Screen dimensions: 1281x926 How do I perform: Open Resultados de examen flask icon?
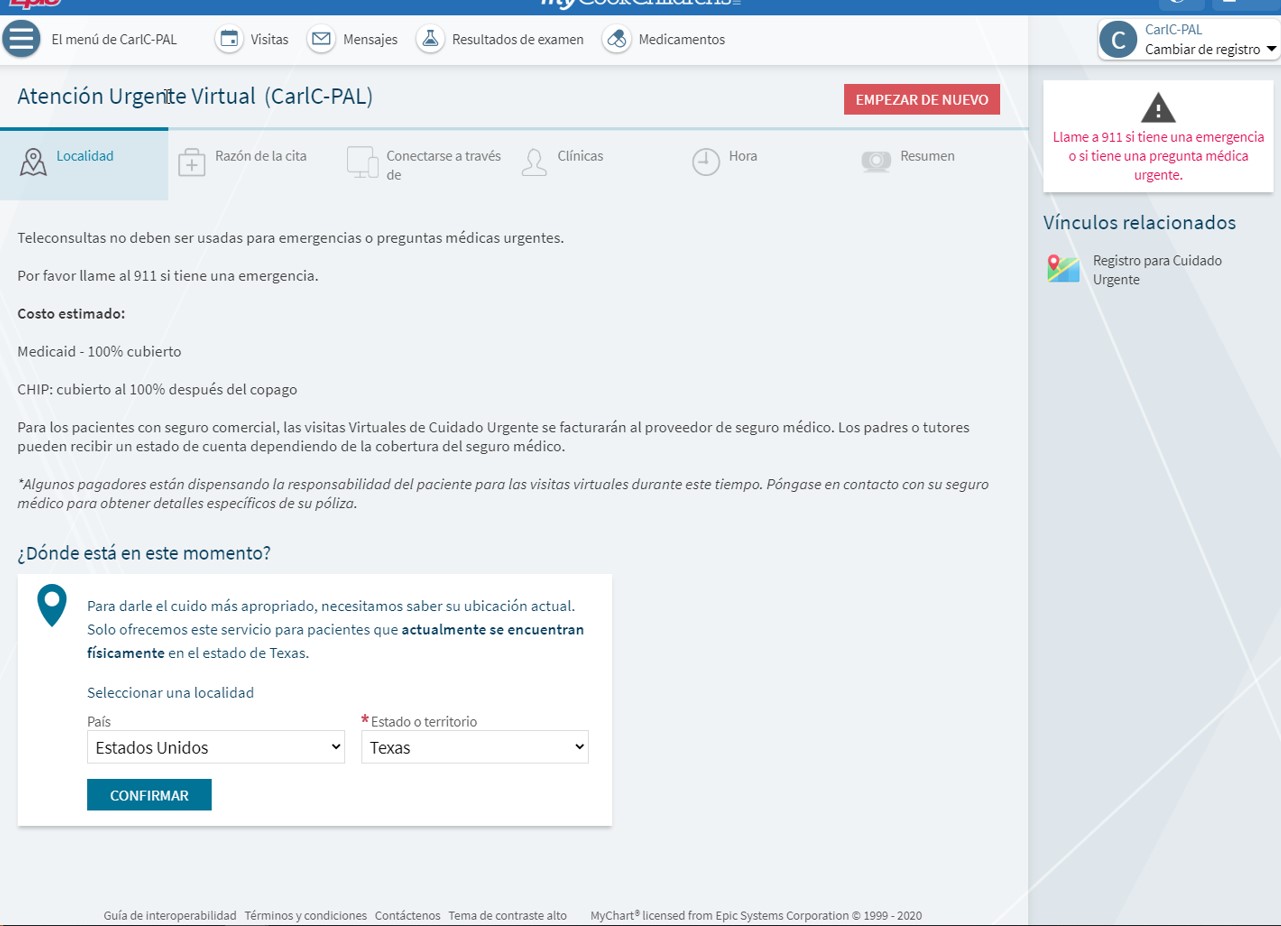pyautogui.click(x=430, y=40)
